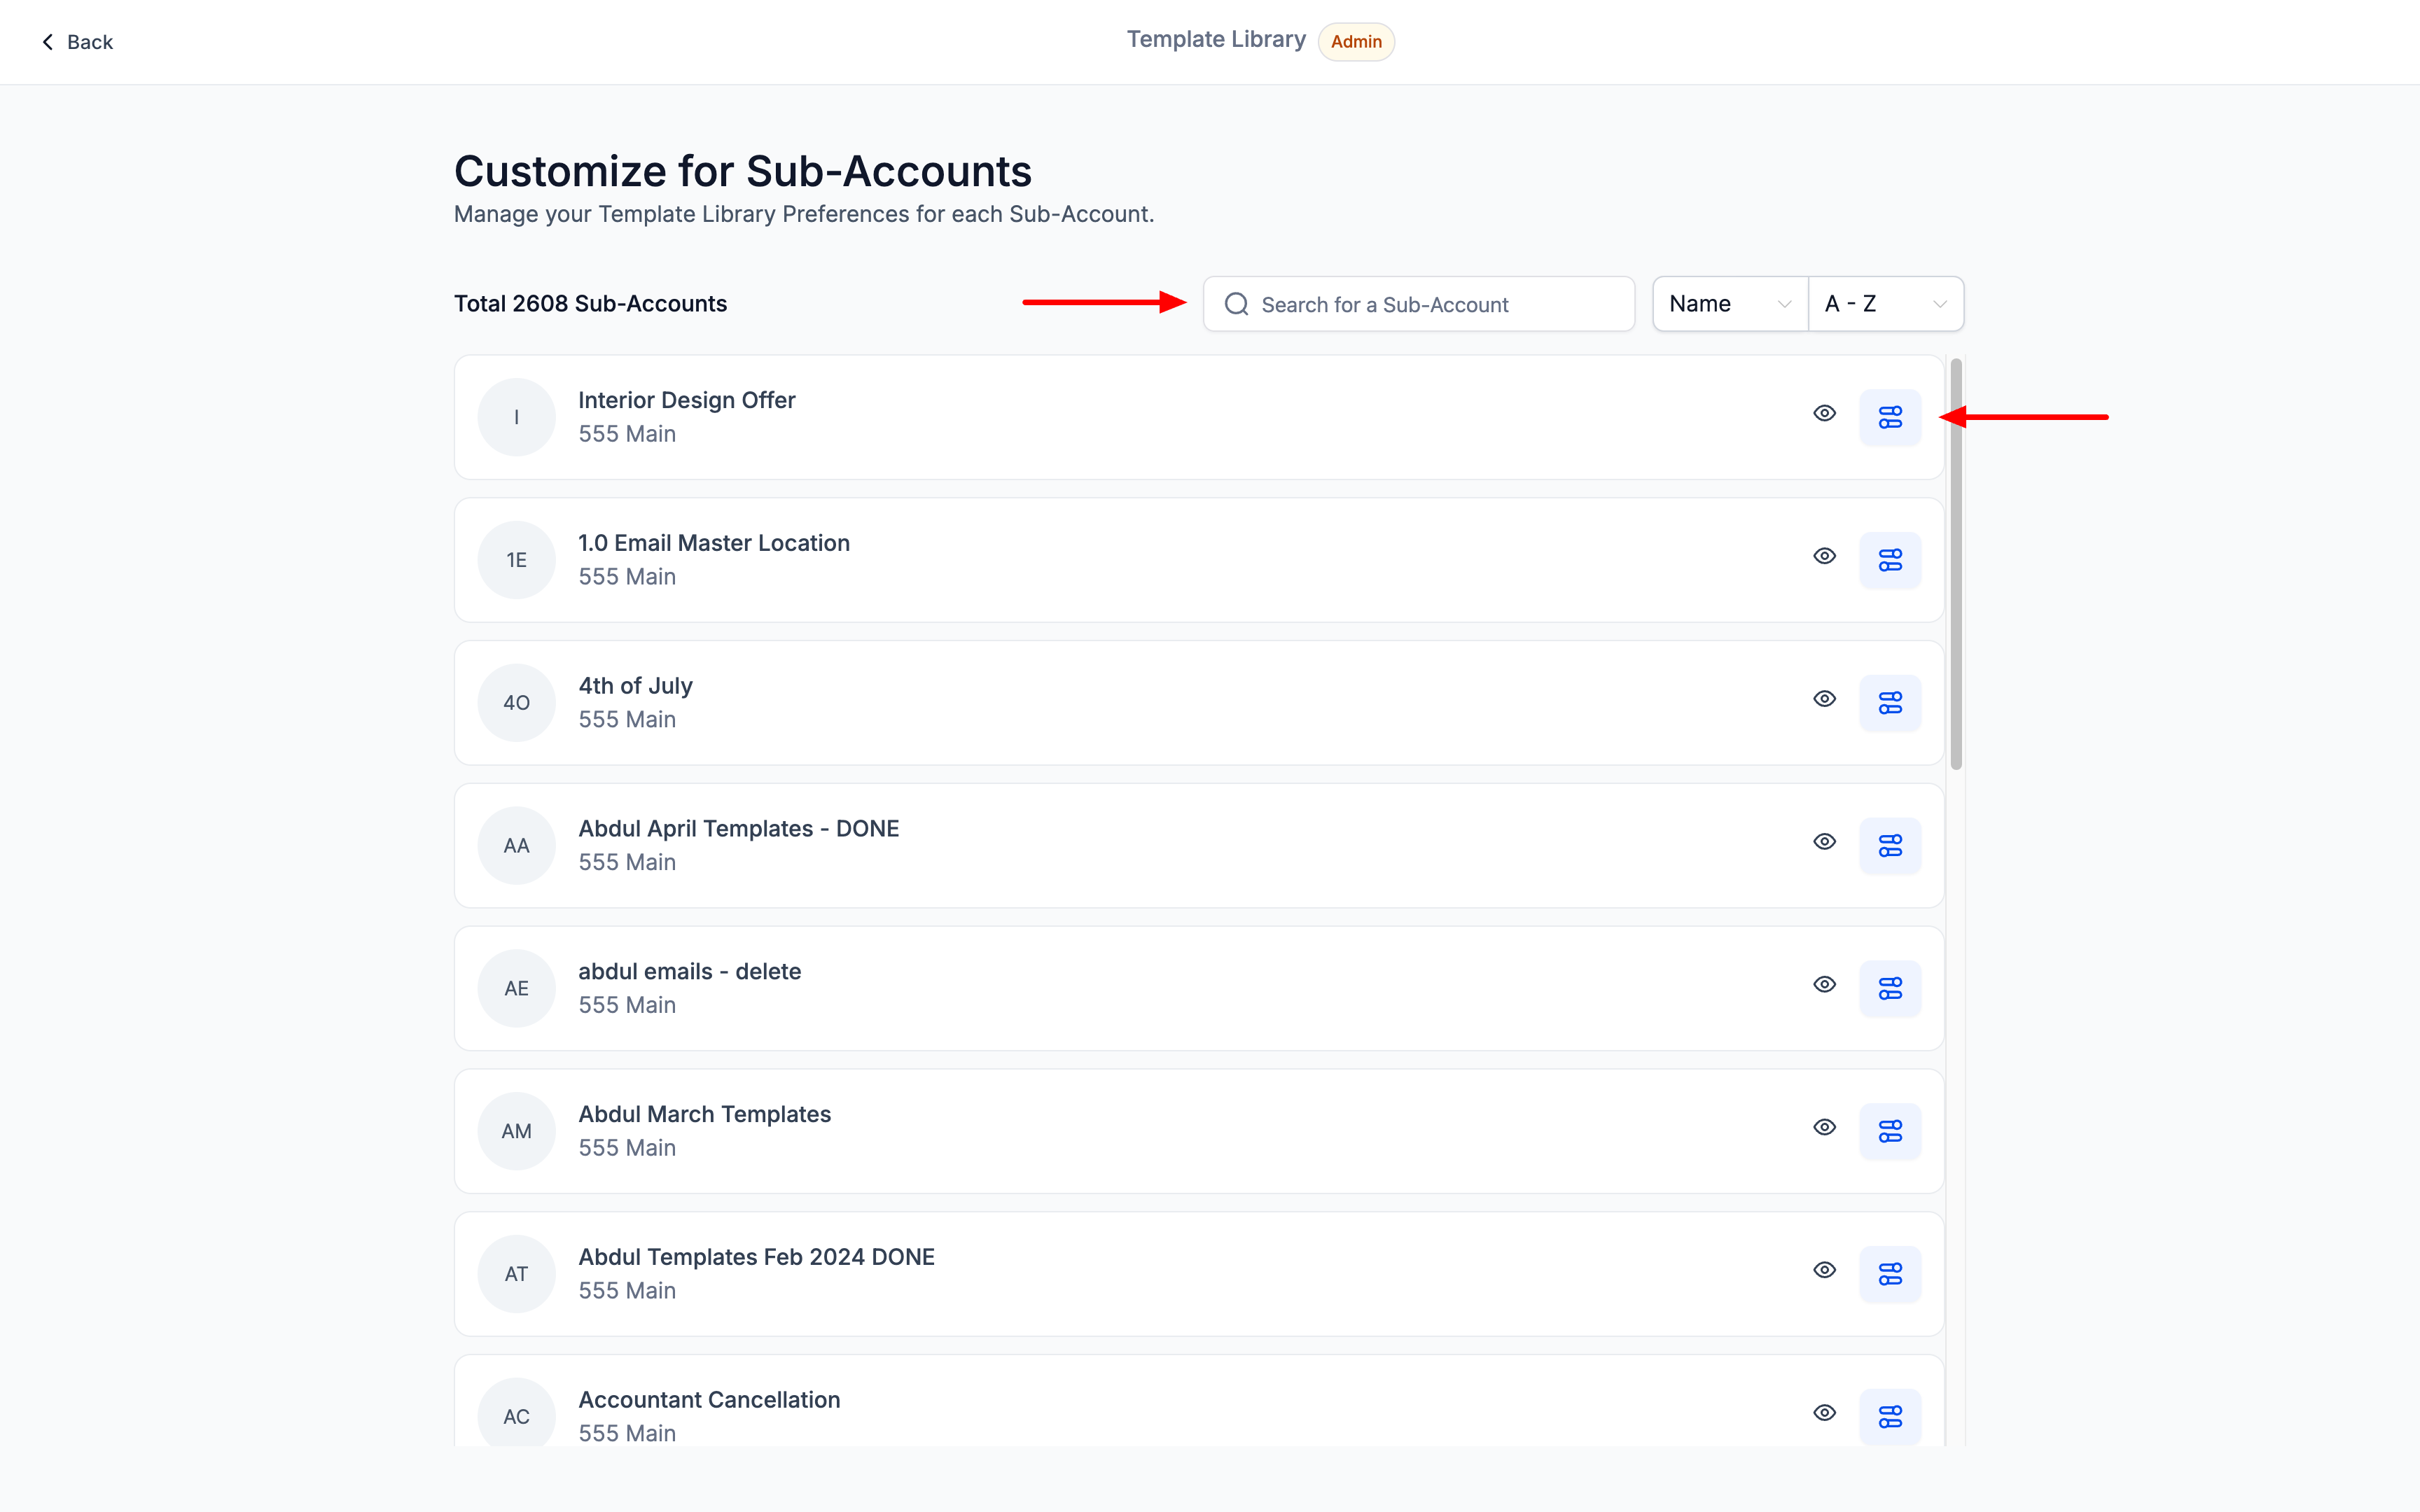Open customize settings for 1.0 Email Master Location

(1889, 560)
